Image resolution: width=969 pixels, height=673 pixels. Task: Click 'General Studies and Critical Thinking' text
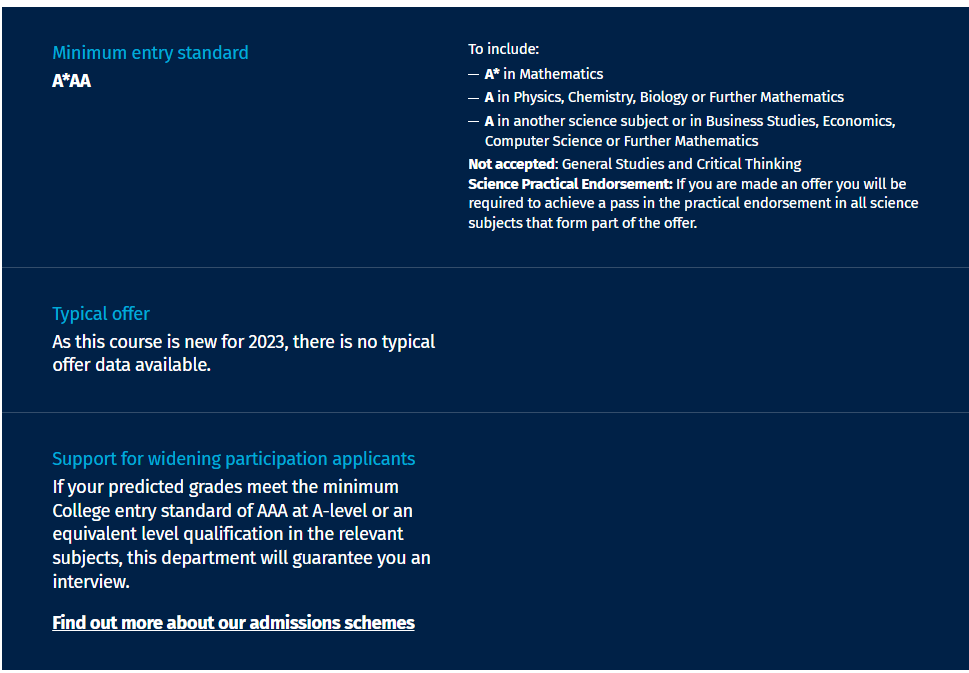pos(682,164)
